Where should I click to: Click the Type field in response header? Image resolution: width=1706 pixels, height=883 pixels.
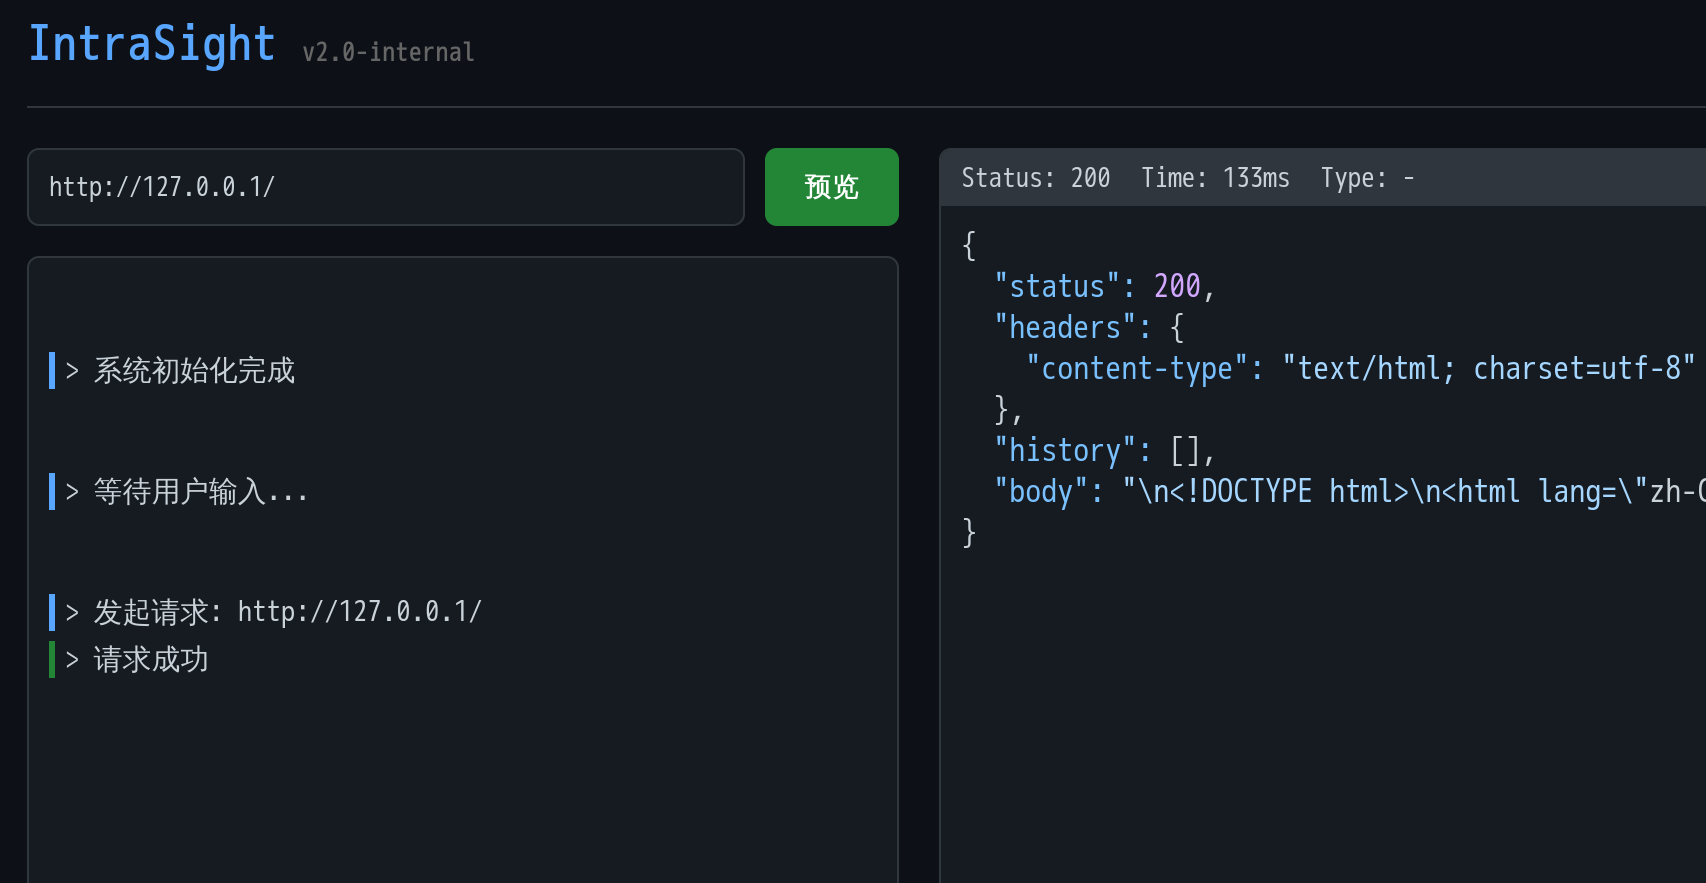click(1366, 178)
